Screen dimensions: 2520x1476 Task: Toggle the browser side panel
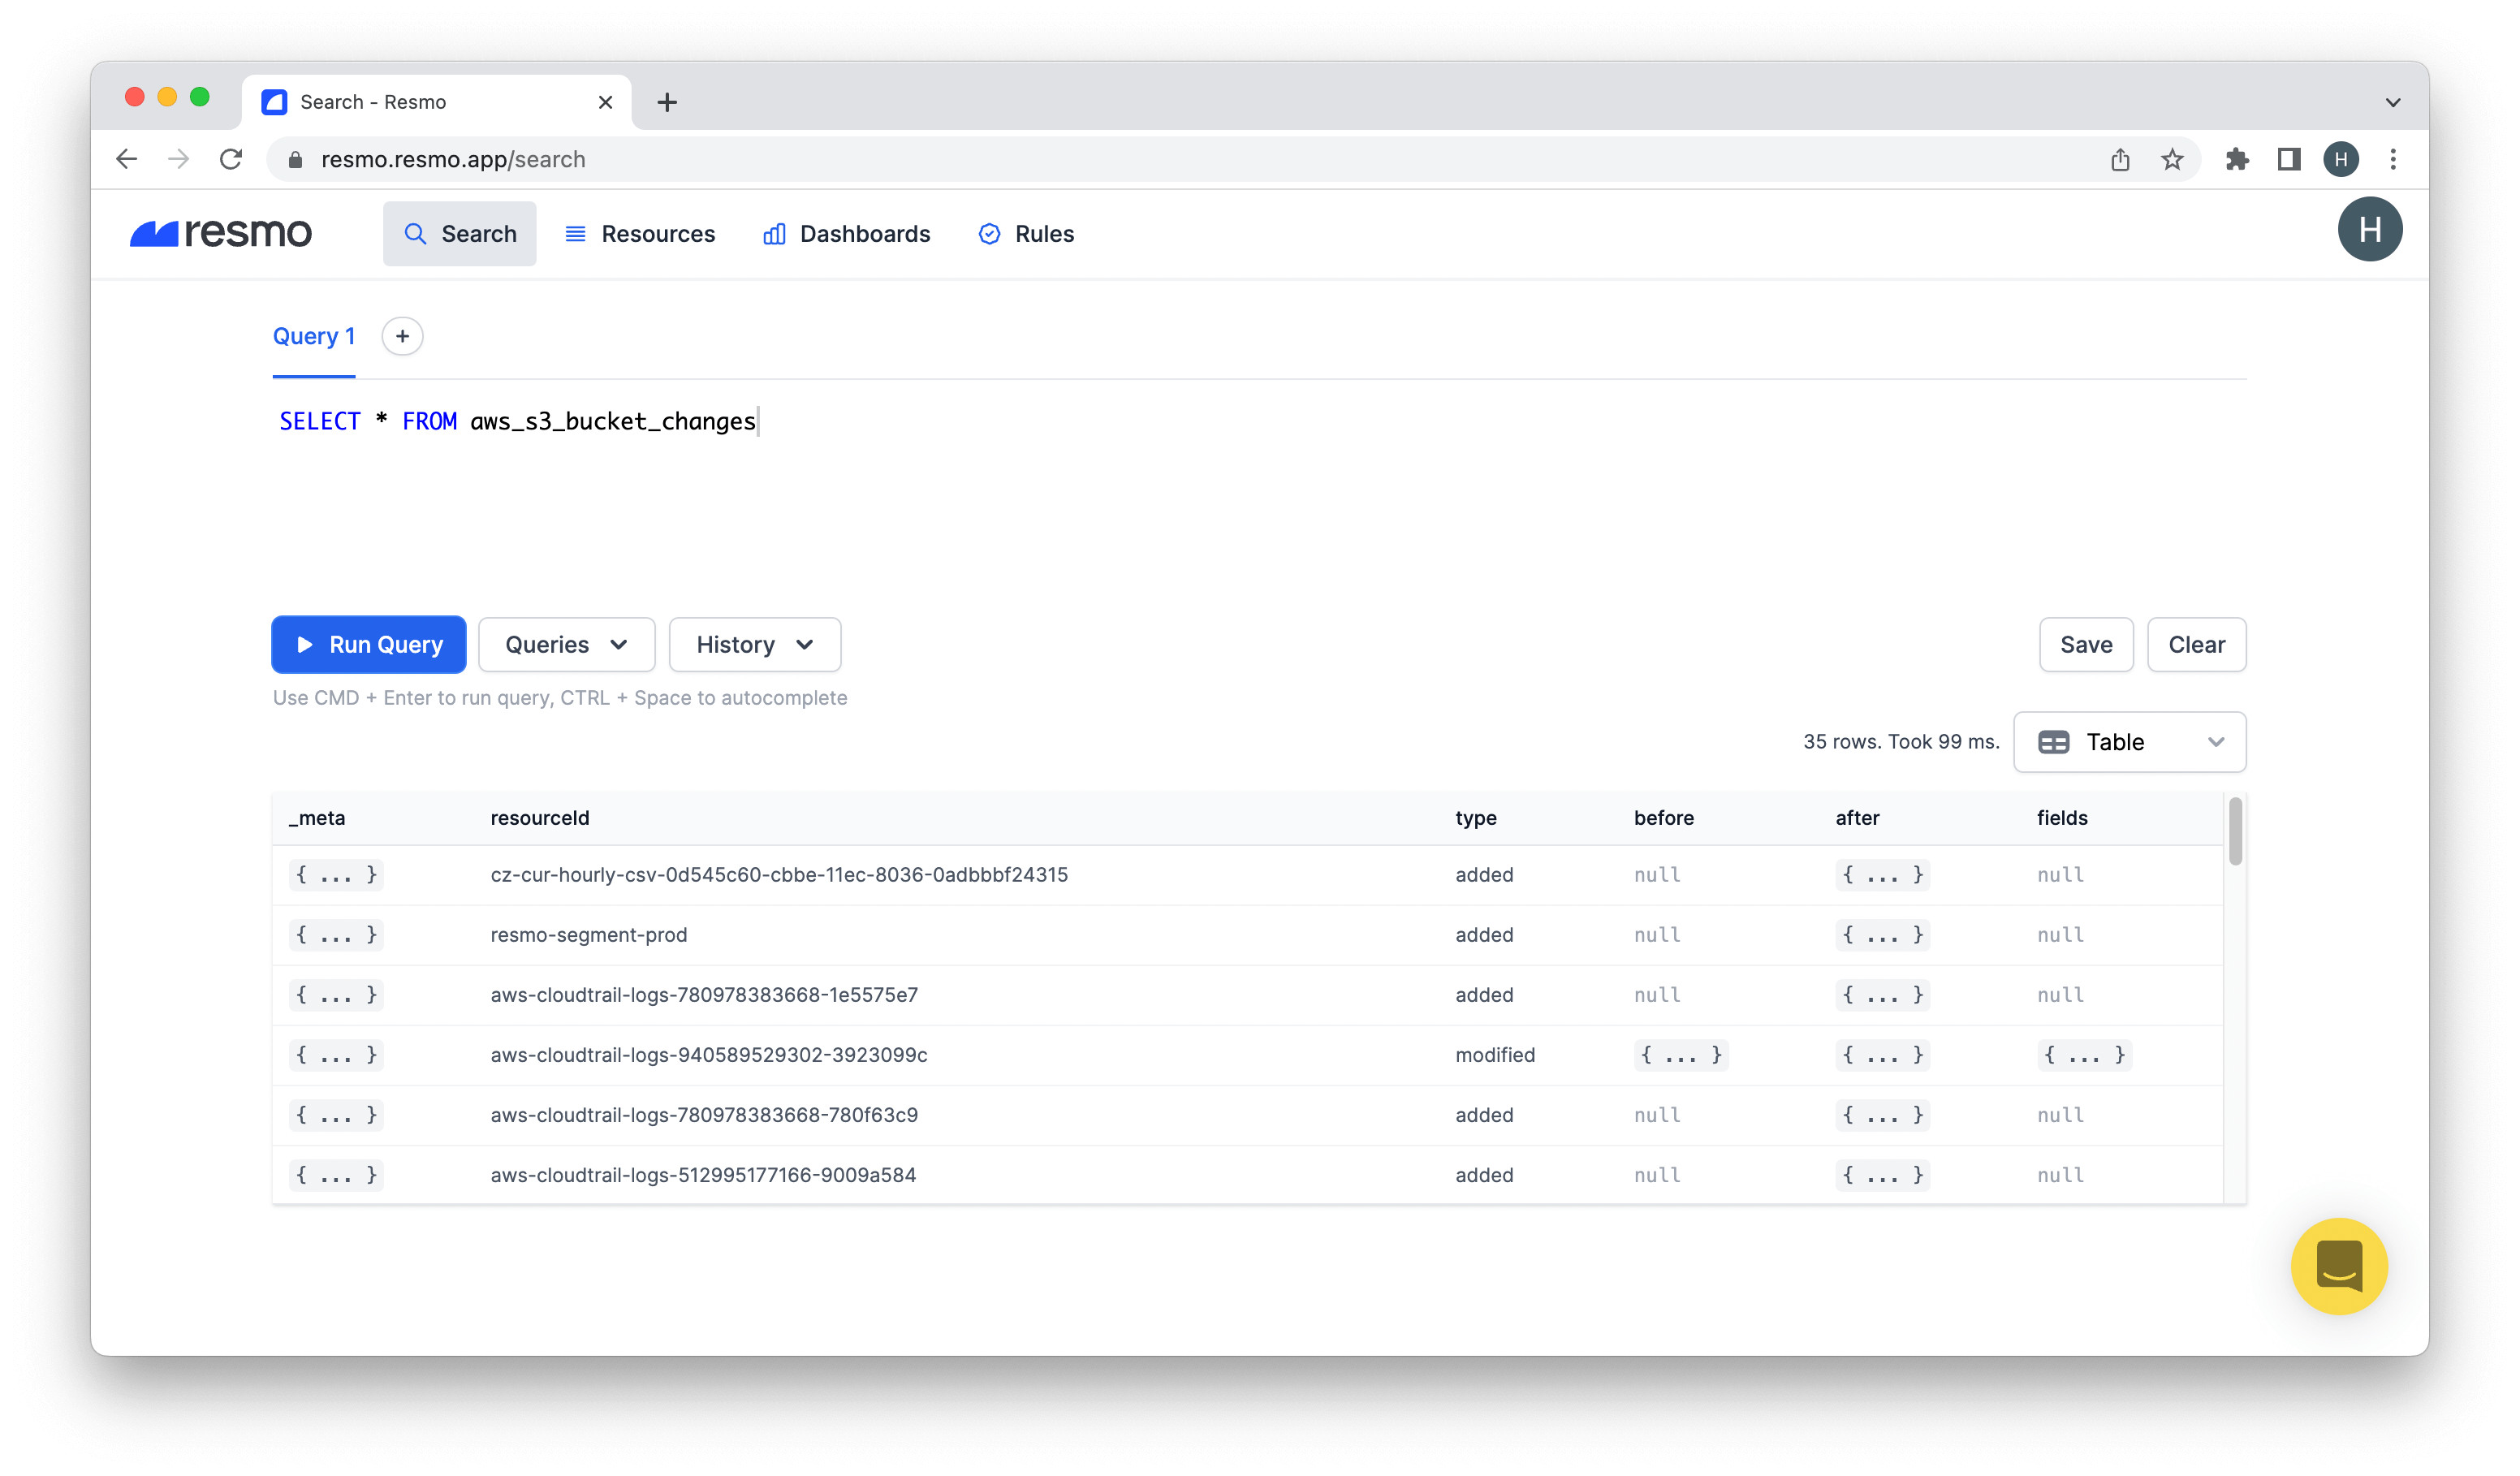coord(2289,159)
